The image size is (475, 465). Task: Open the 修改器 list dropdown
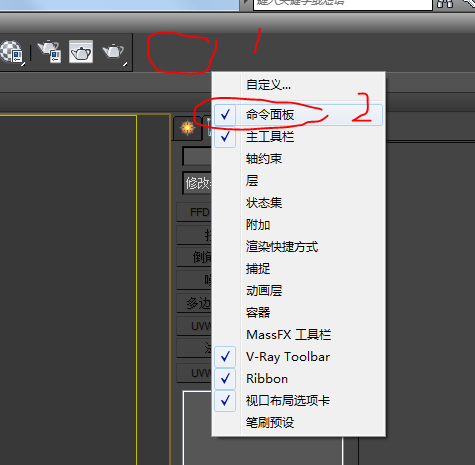[x=197, y=183]
